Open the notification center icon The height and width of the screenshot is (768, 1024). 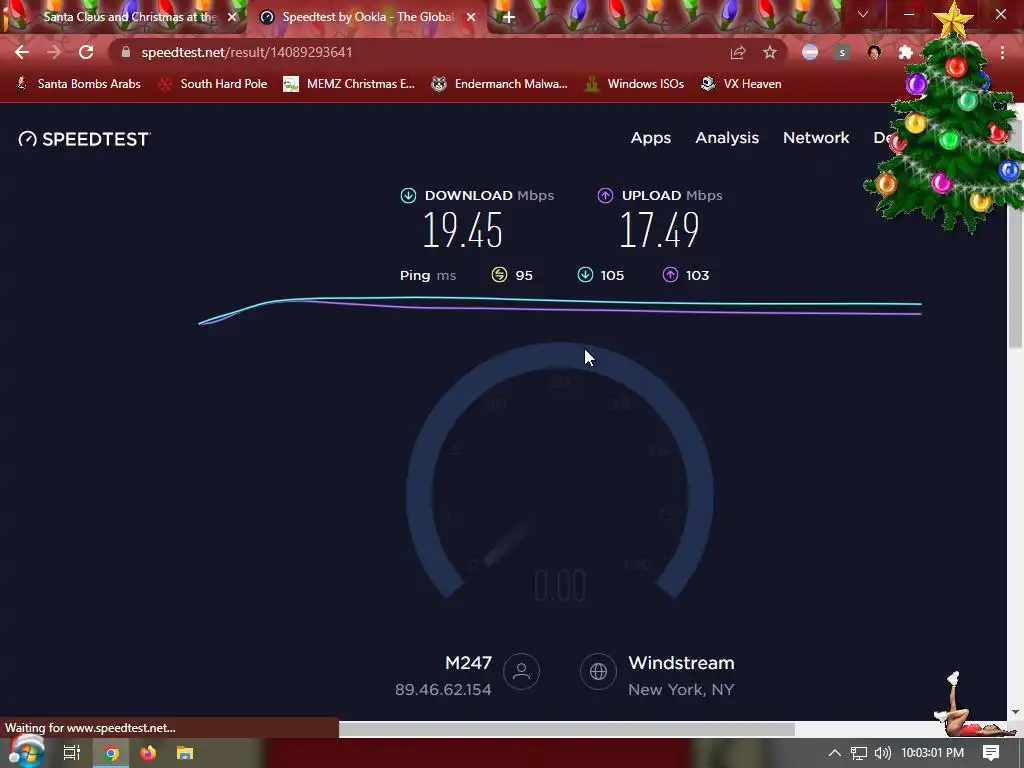pos(991,753)
